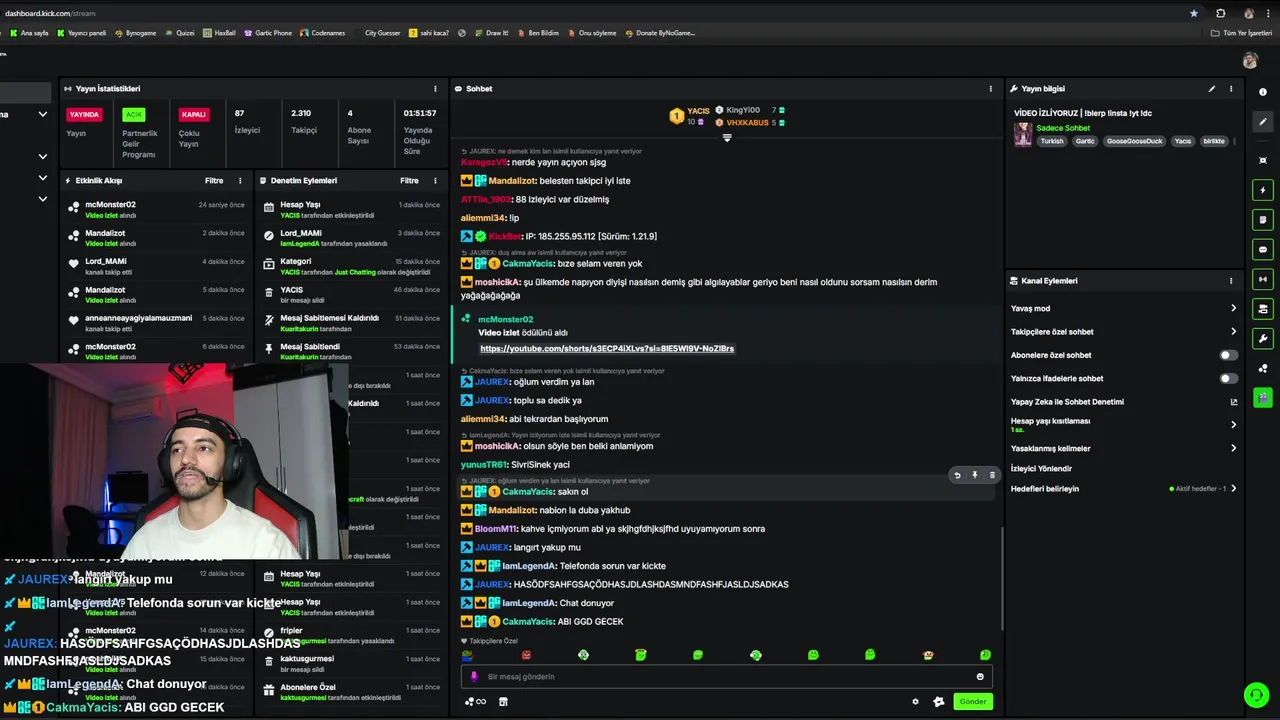Viewport: 1280px width, 720px height.
Task: Click the purple microphone icon in message box
Action: pyautogui.click(x=474, y=677)
